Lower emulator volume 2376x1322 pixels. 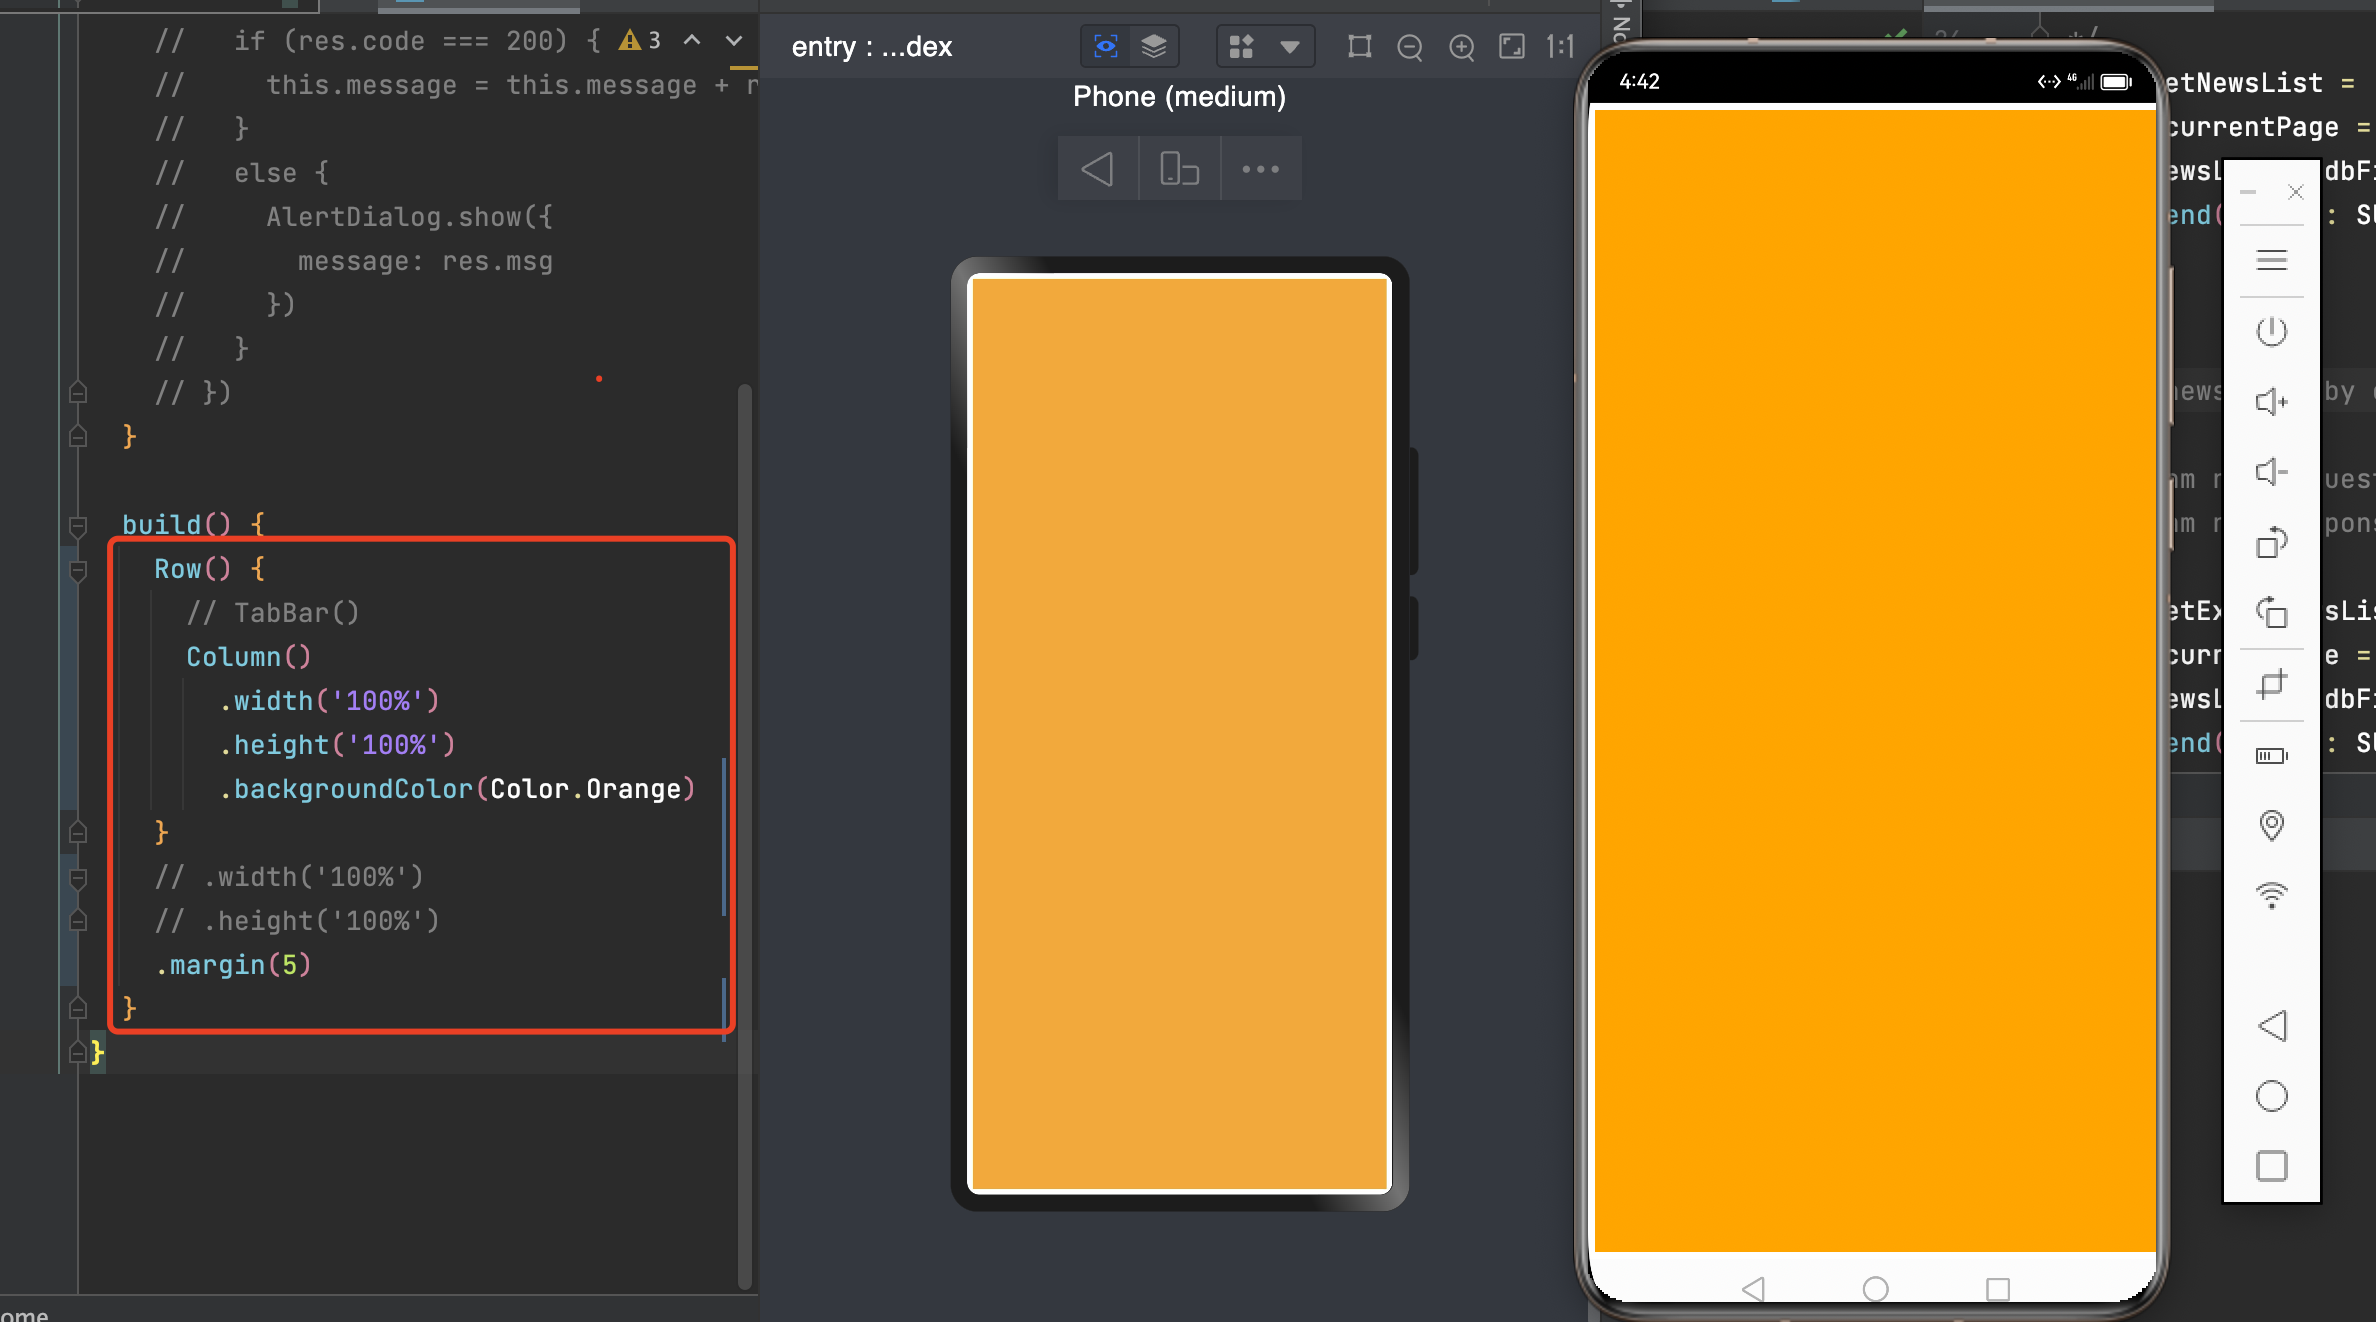click(2272, 472)
